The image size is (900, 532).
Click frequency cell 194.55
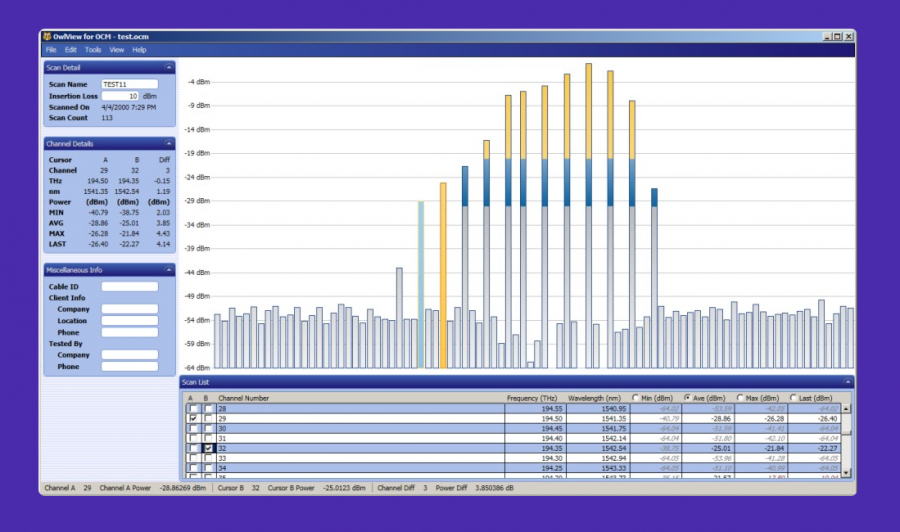pyautogui.click(x=536, y=409)
